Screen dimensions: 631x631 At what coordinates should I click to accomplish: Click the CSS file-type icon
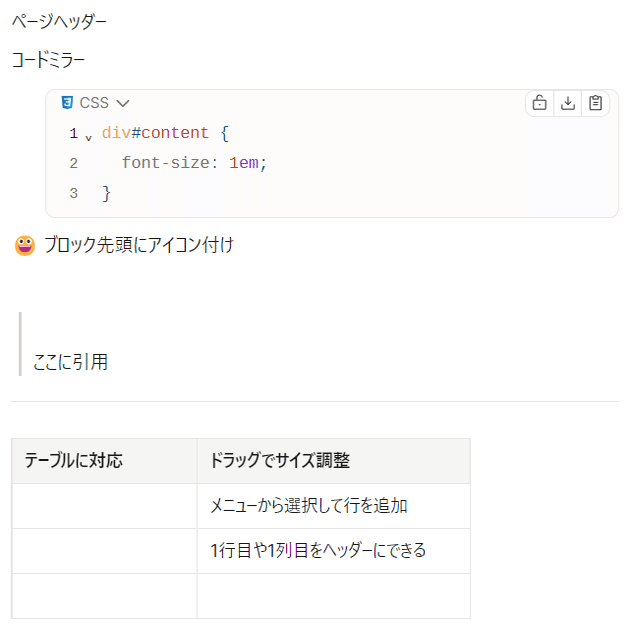point(67,102)
